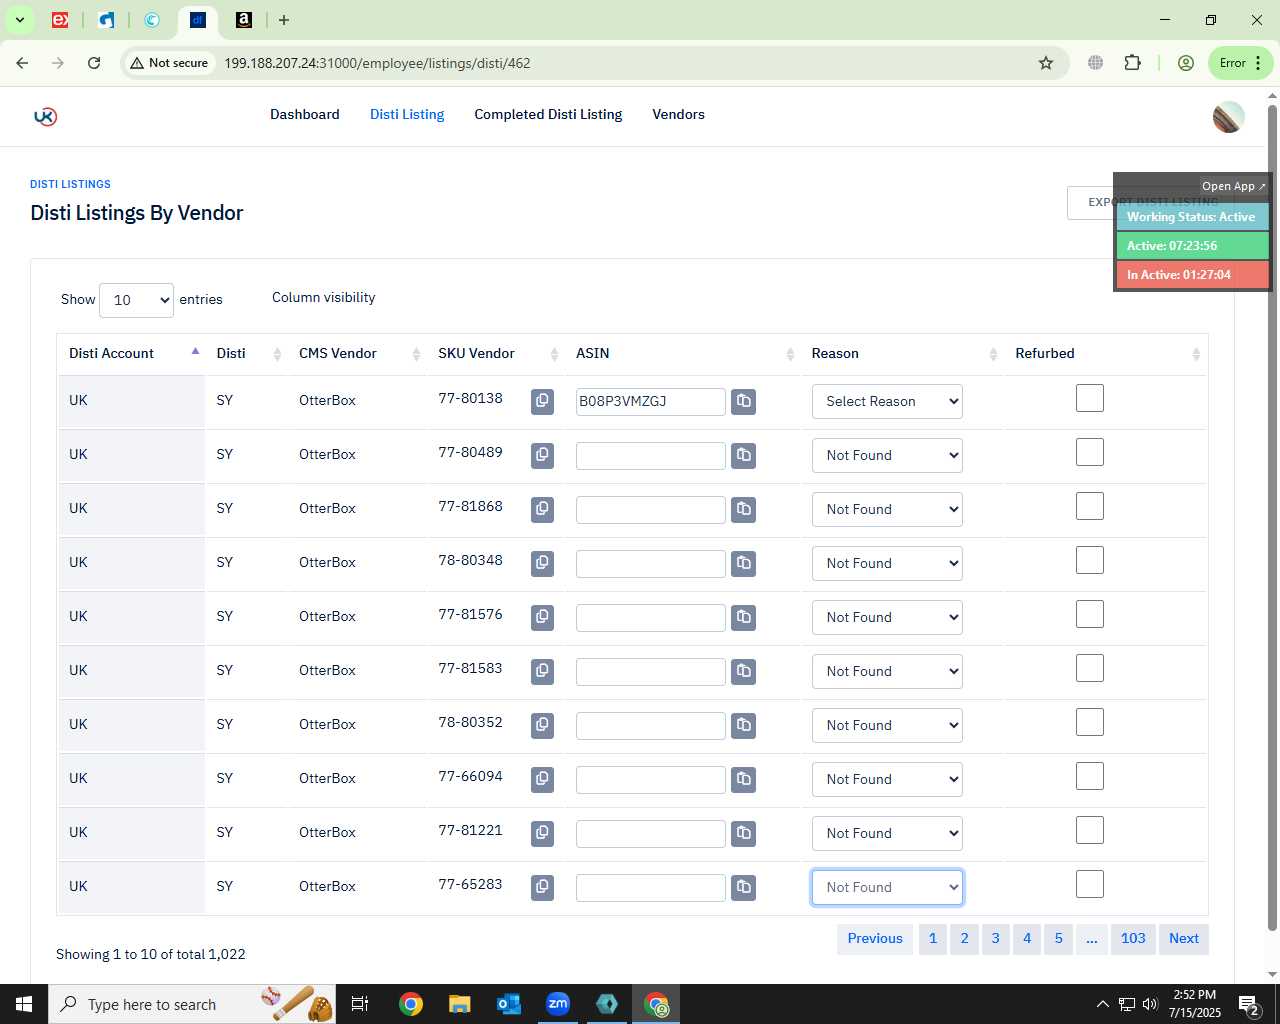1280x1024 pixels.
Task: Change the Show entries count dropdown
Action: [x=136, y=300]
